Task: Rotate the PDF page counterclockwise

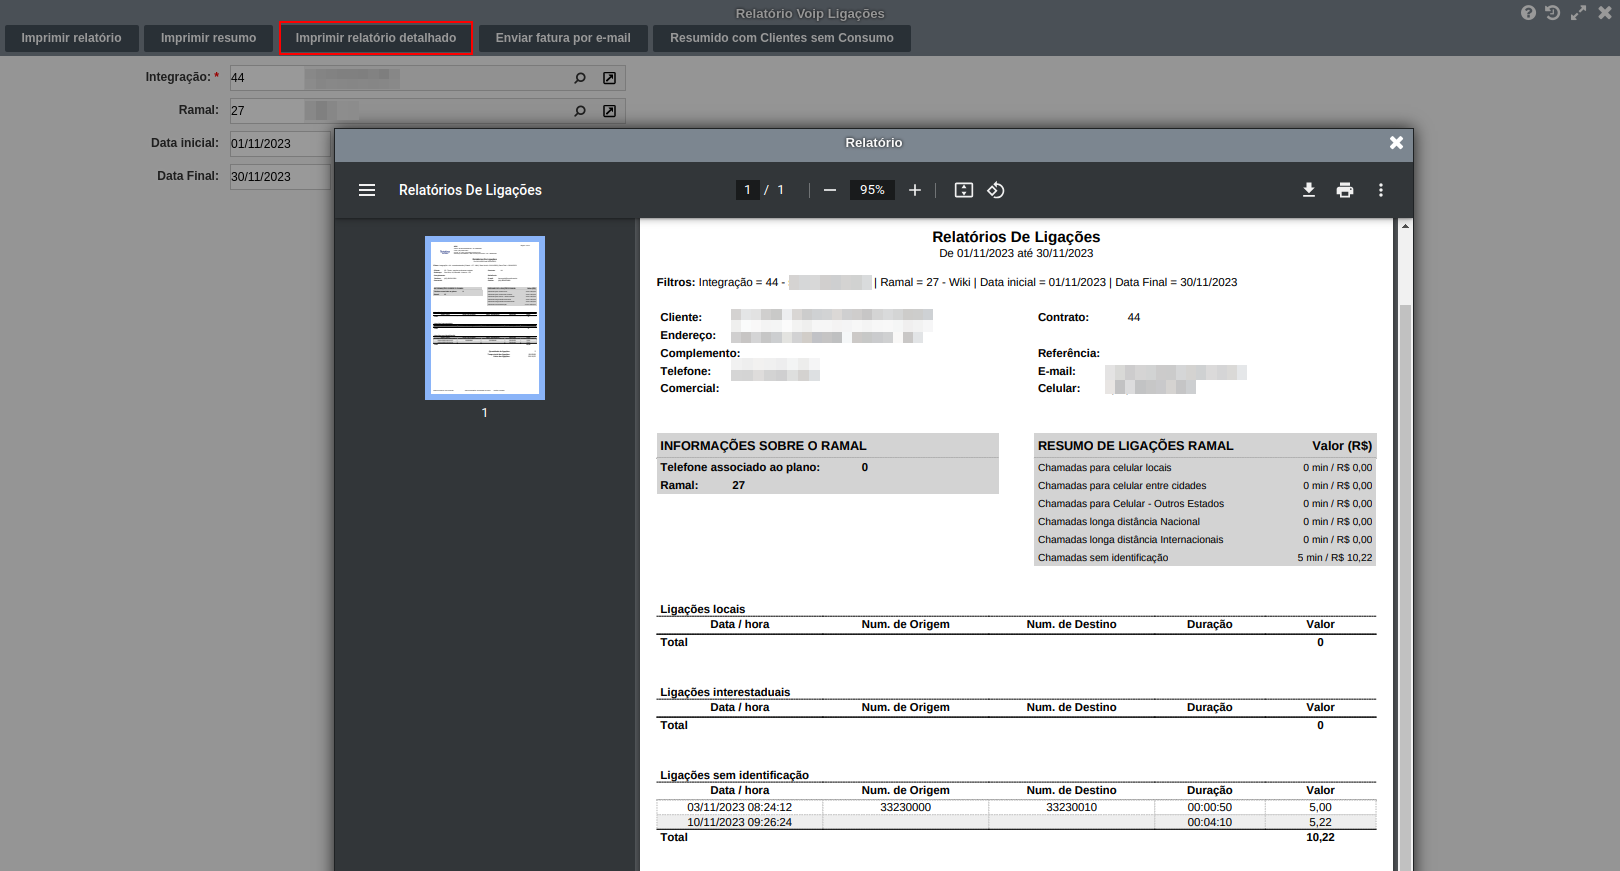Action: pos(996,190)
